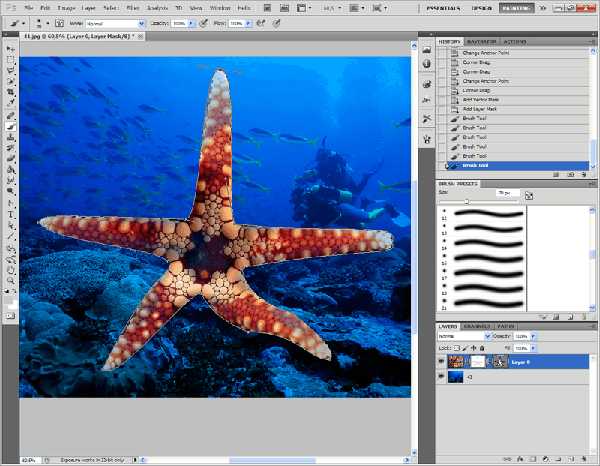Viewport: 600px width, 466px height.
Task: Open the layer blend mode dropdown
Action: (x=461, y=335)
